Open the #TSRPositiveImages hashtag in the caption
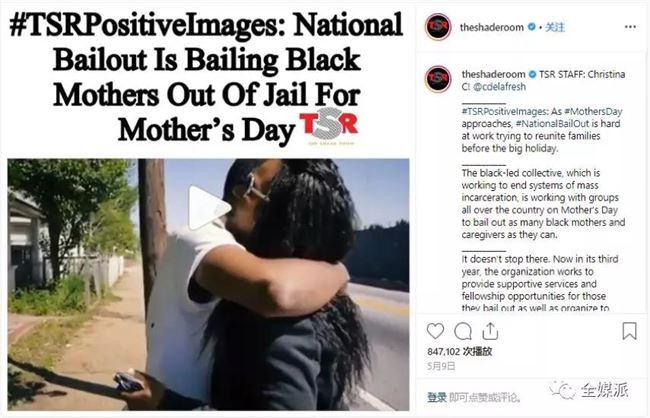The image size is (650, 418). (x=505, y=112)
